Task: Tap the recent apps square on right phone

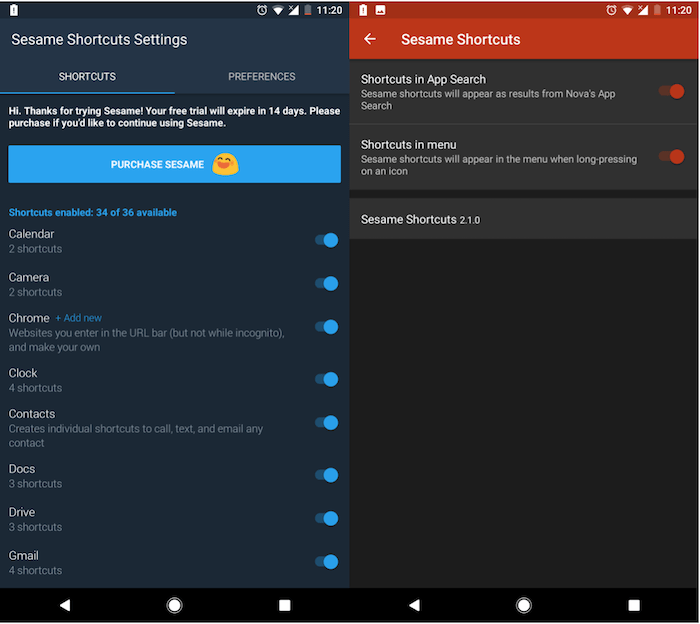Action: pos(634,605)
